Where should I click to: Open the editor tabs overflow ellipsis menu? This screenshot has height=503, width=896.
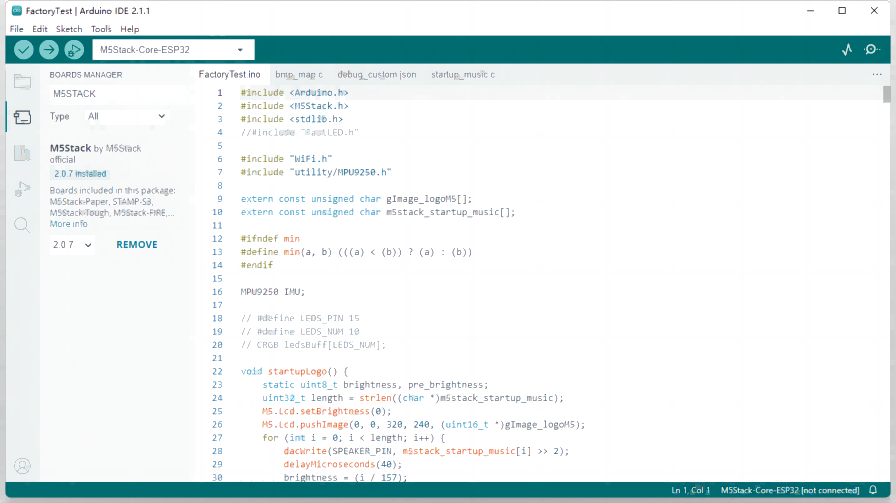coord(877,75)
